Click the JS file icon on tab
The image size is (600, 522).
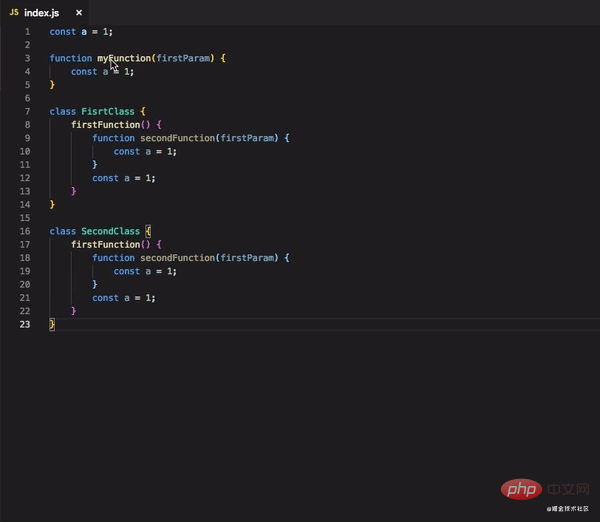tap(14, 12)
